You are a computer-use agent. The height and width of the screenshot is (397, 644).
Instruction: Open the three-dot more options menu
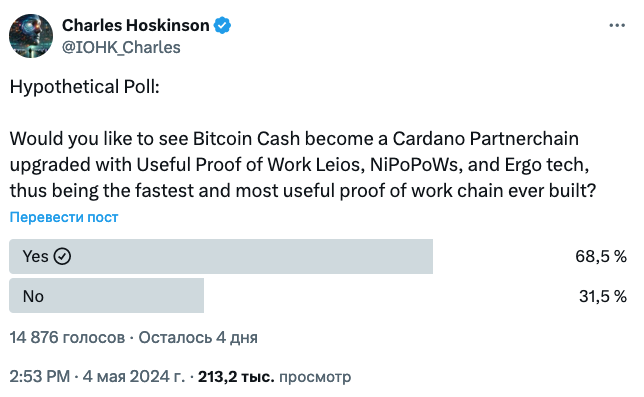tap(617, 25)
